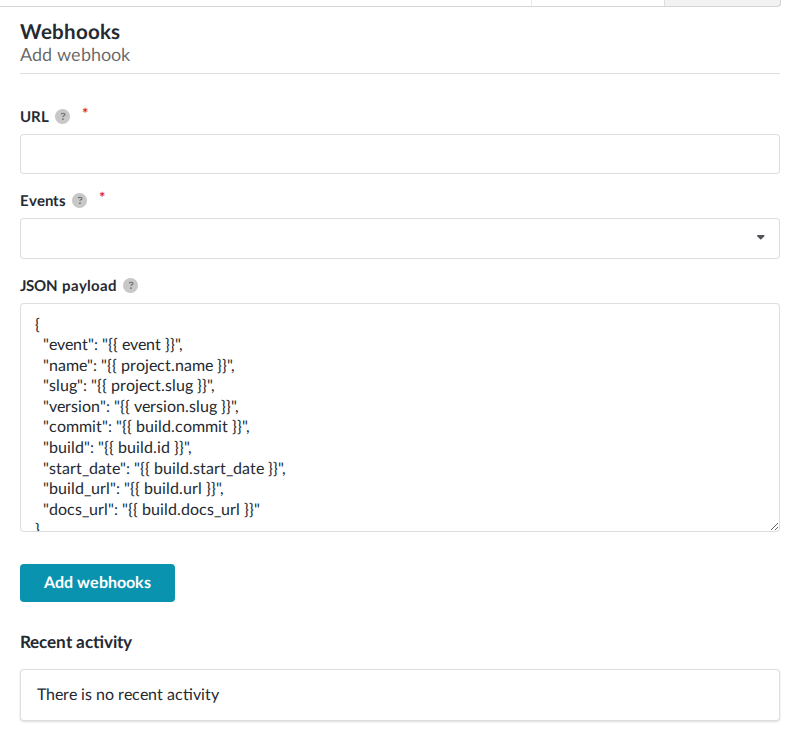
Task: Select the Add webhook subtitle
Action: 75,55
